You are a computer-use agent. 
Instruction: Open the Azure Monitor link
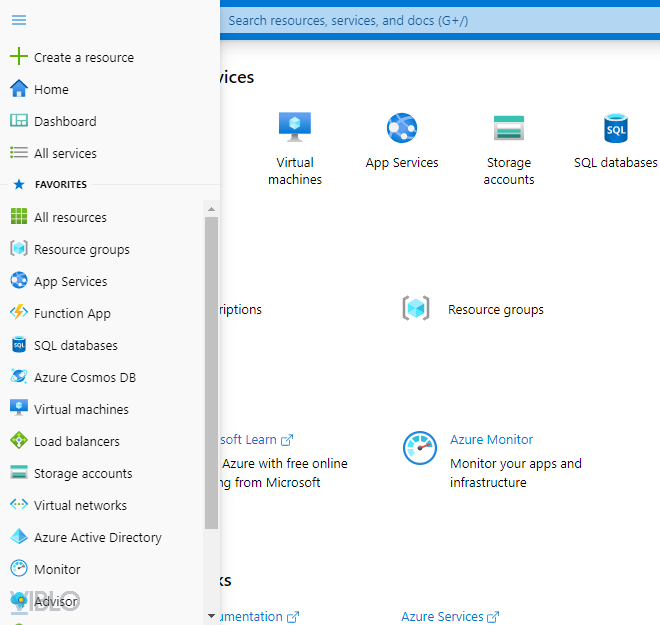click(x=491, y=439)
